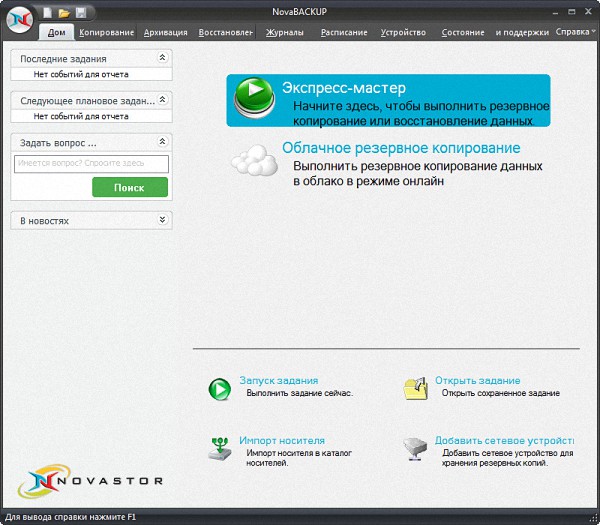Click the network drive icon for adding device
Viewport: 600px width, 525px height.
415,449
